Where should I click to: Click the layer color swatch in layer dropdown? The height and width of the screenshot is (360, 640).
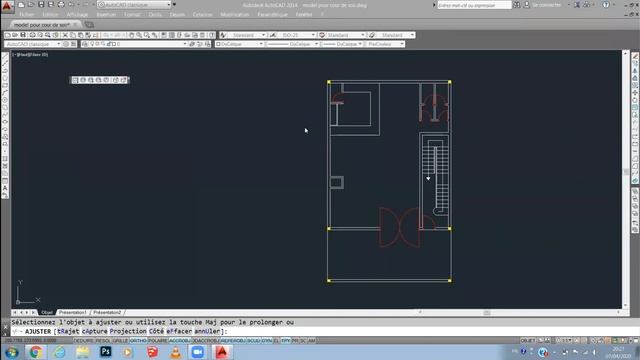click(114, 44)
